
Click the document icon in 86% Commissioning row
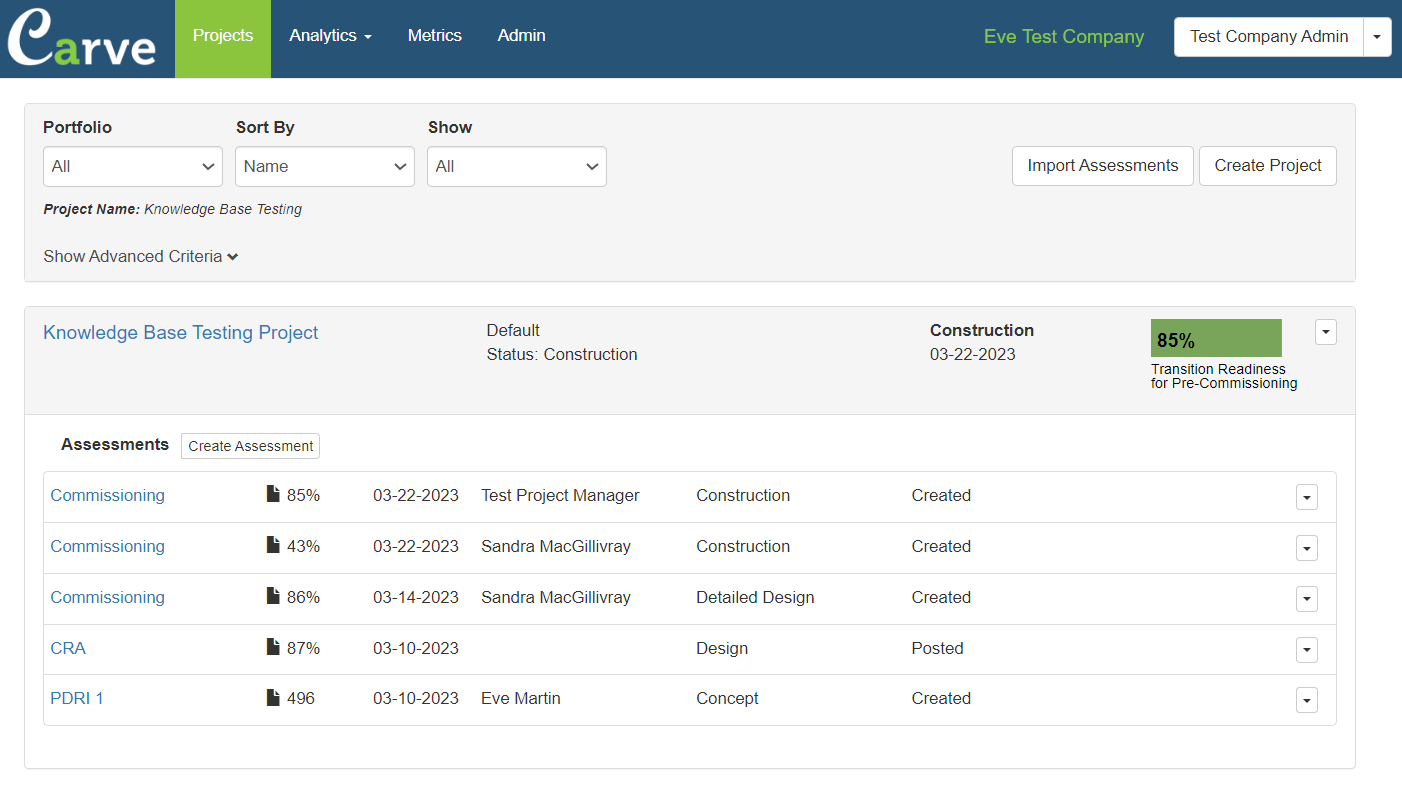(273, 596)
